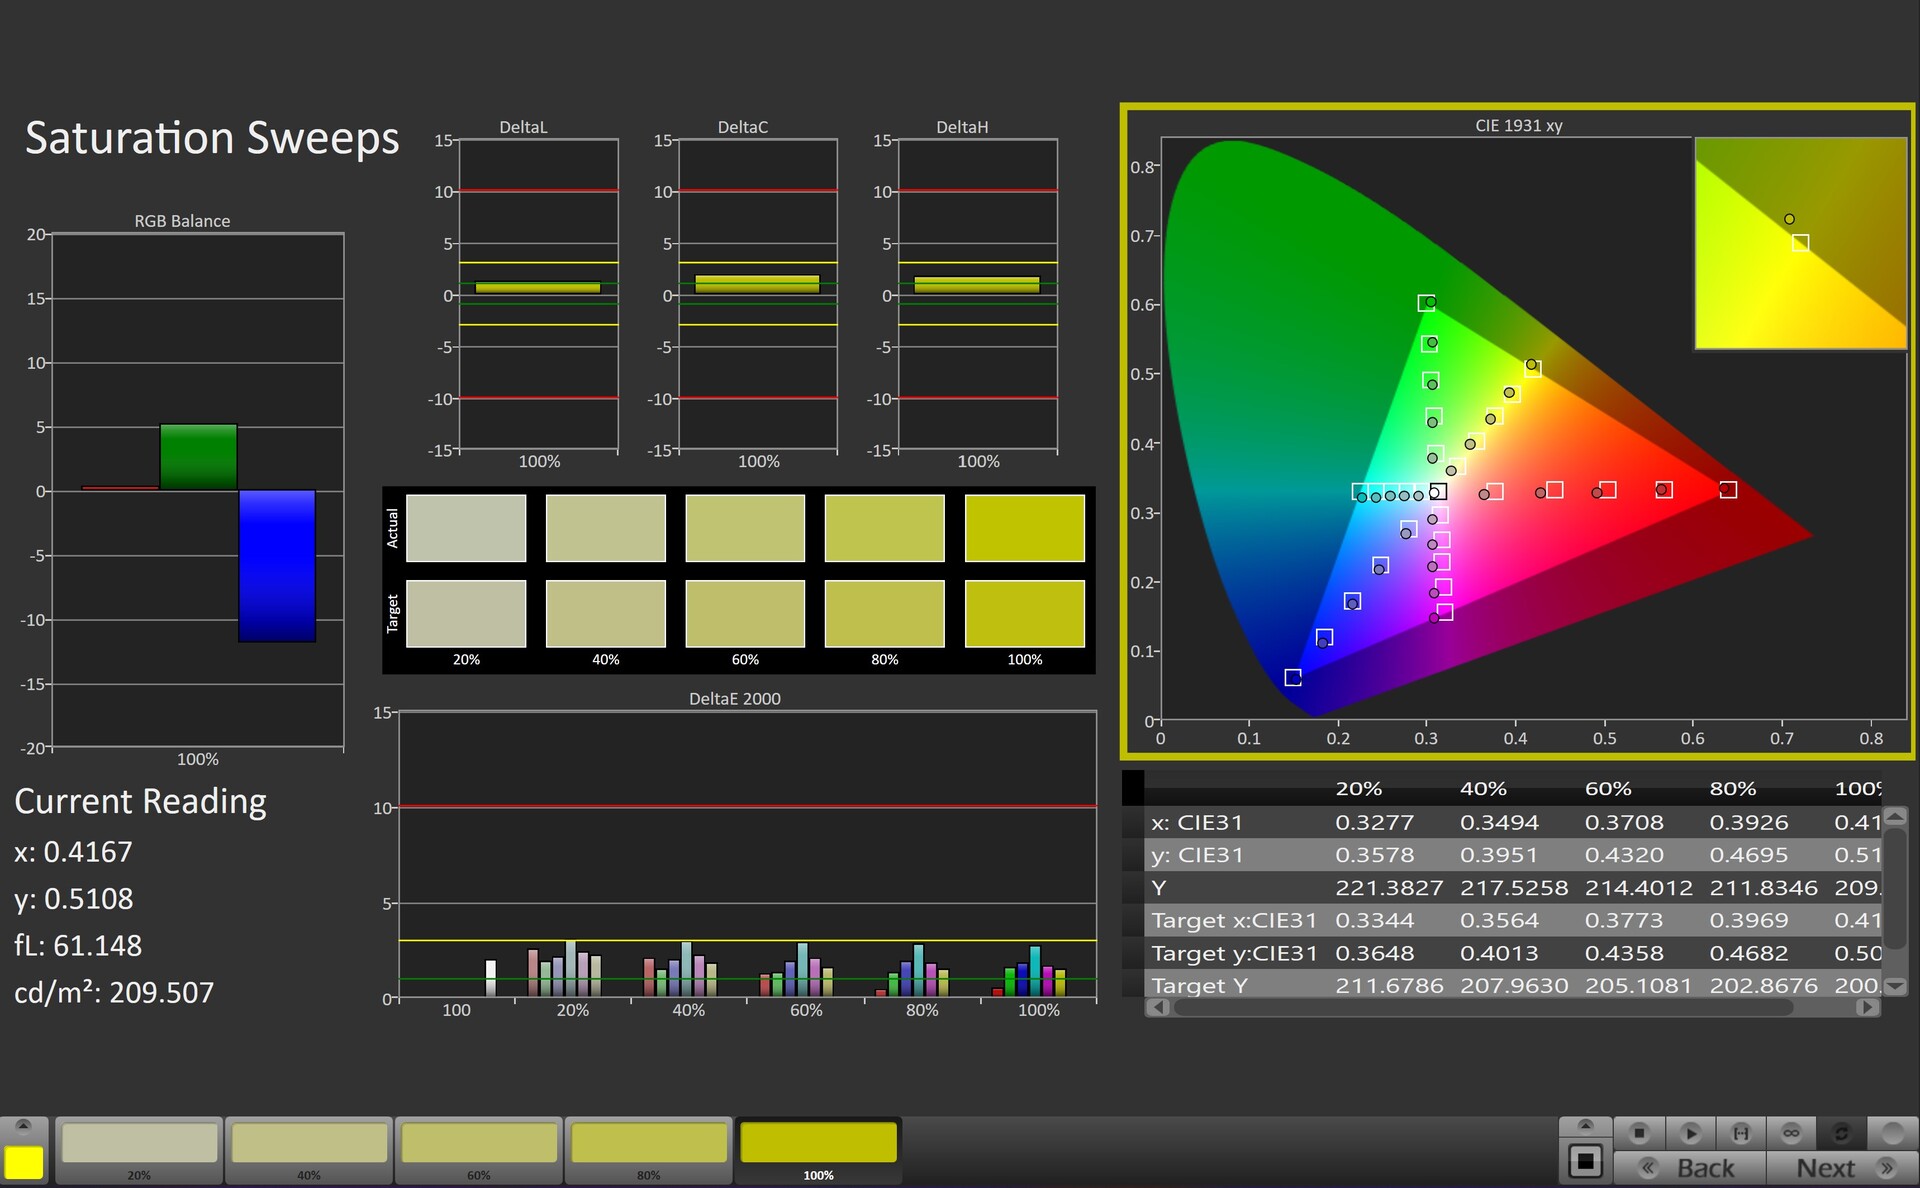
Task: Click the 80% Actual color patch
Action: click(884, 528)
